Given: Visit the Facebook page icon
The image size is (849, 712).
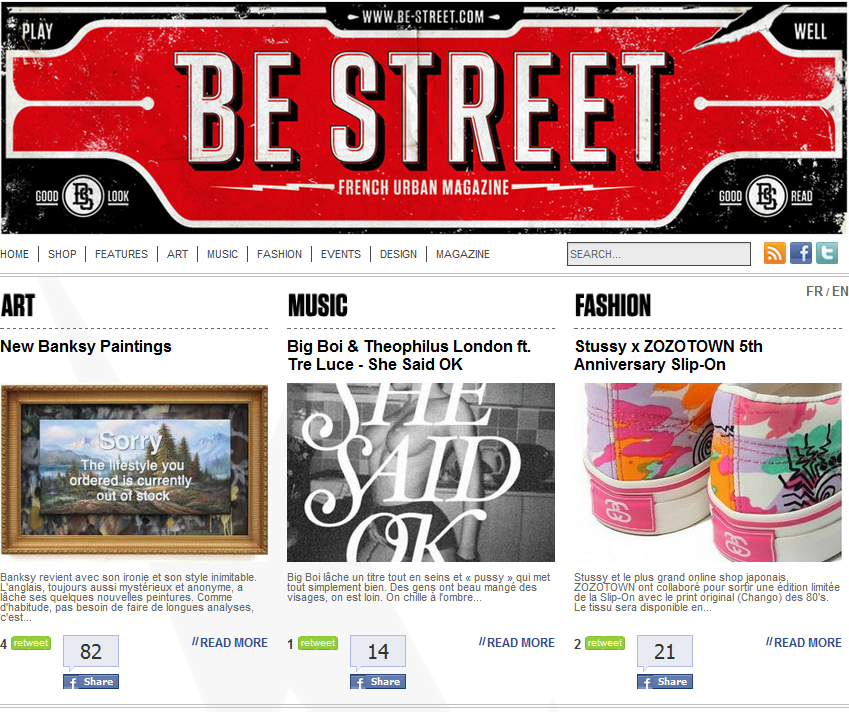Looking at the screenshot, I should coord(801,253).
